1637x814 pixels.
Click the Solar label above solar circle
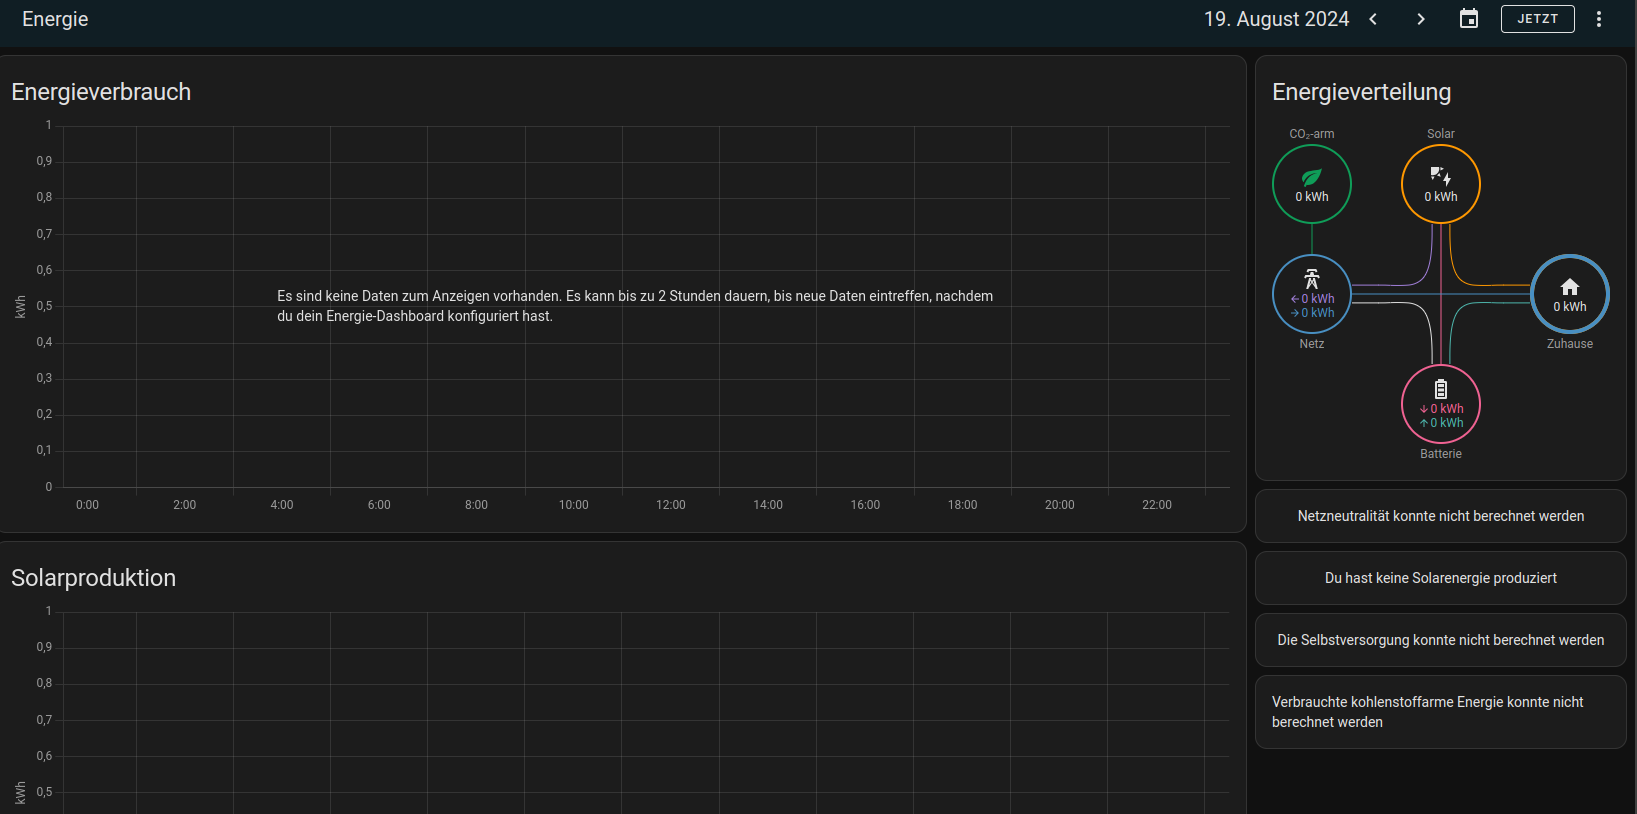point(1441,134)
